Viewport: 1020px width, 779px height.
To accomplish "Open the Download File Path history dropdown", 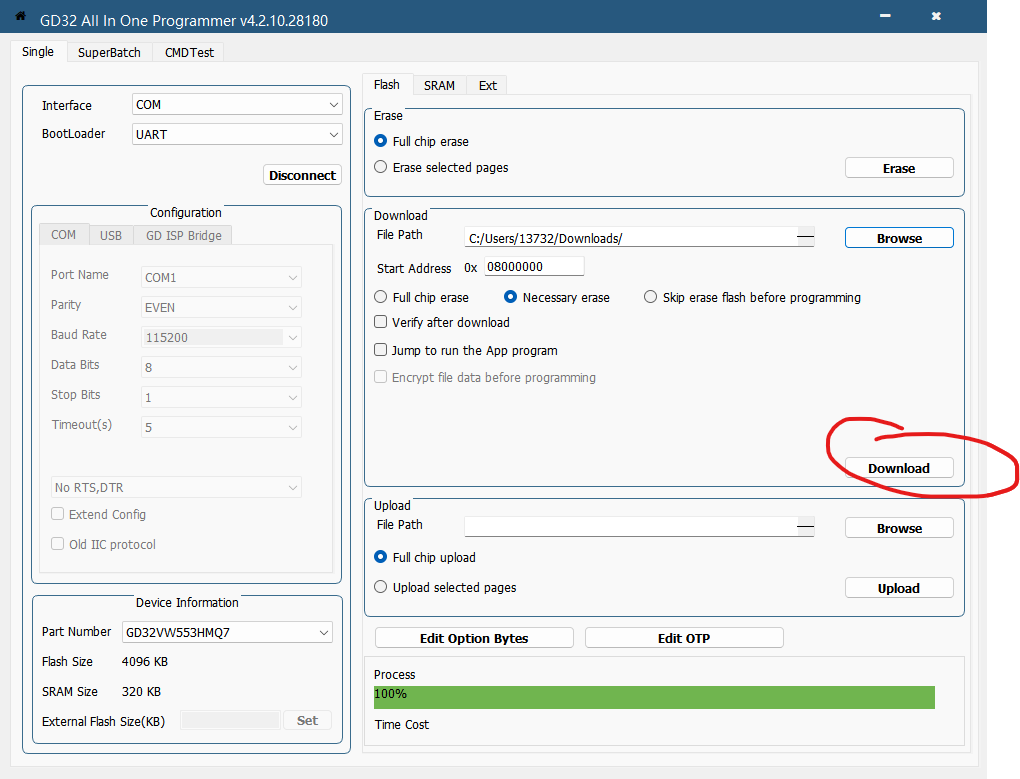I will point(805,237).
